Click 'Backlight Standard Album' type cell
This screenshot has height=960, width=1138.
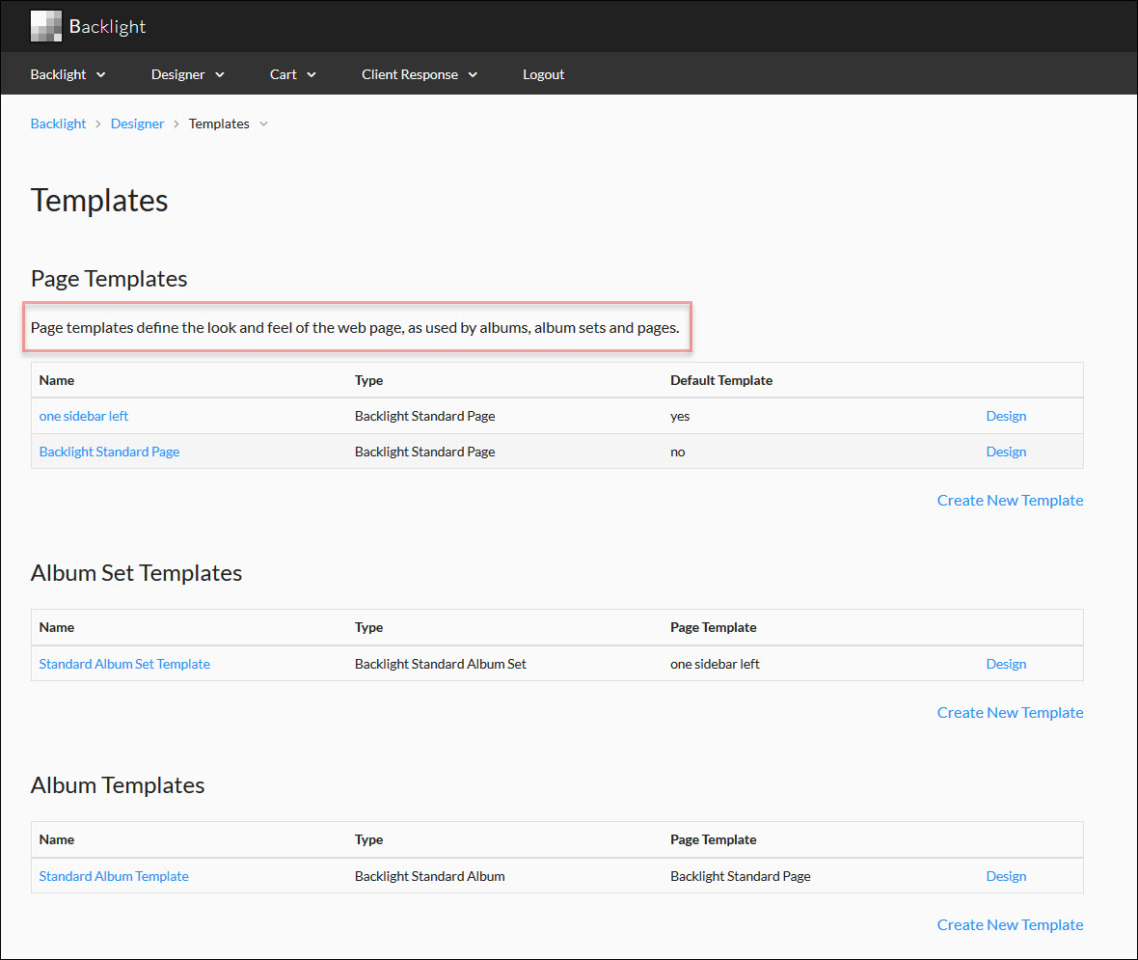click(x=430, y=876)
